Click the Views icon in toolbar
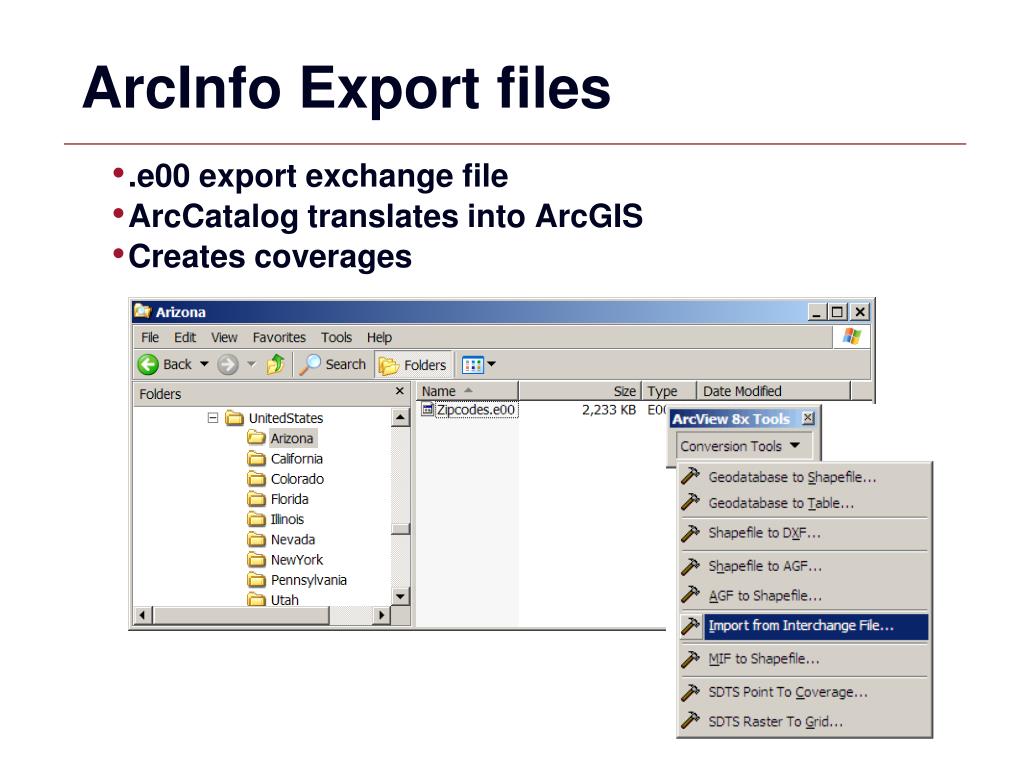1024x768 pixels. (x=472, y=364)
